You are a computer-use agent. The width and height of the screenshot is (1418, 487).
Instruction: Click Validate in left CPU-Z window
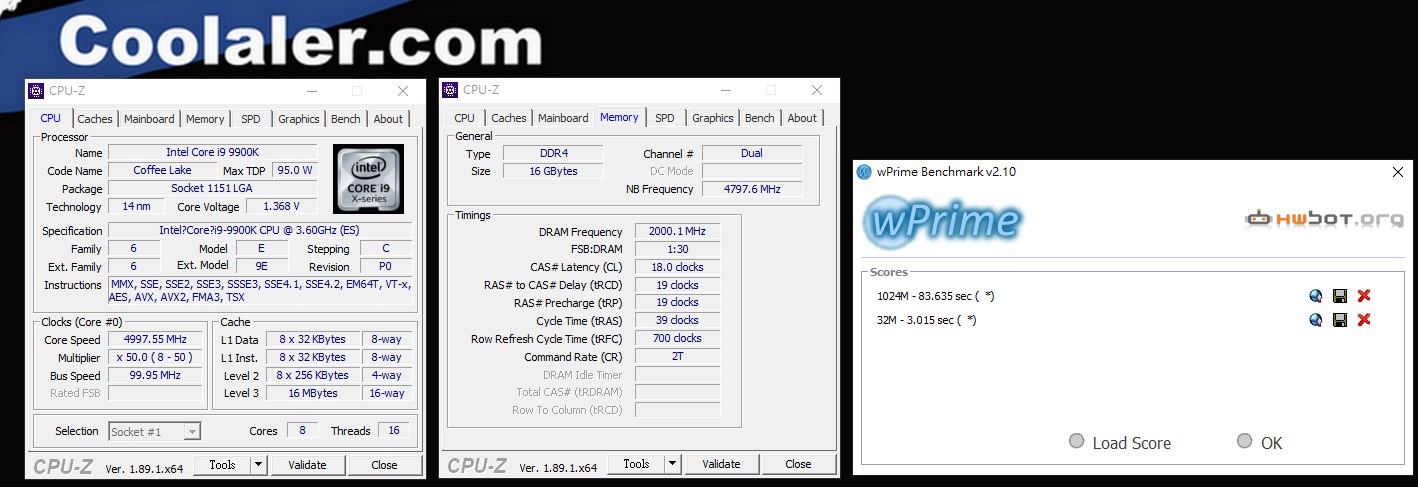(x=307, y=465)
